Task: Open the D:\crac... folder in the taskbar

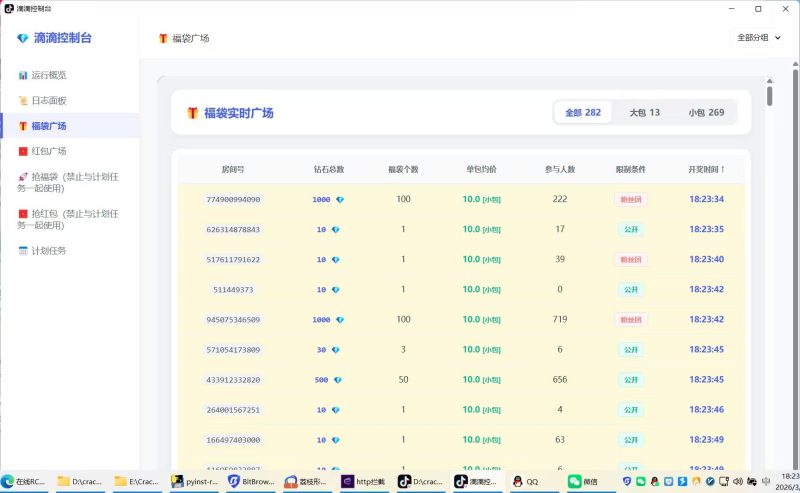Action: point(81,481)
